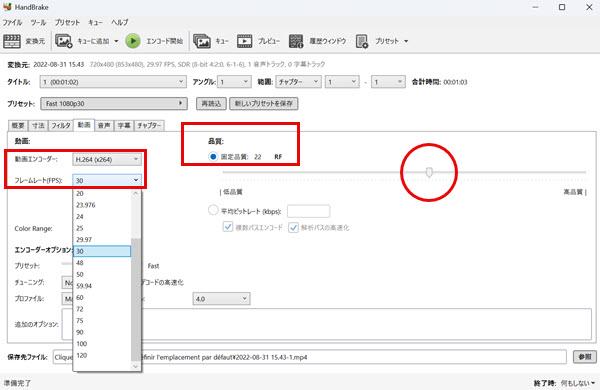This screenshot has height=390, width=600.
Task: Toggle the multi-pass encode (複数パスエンコード) checkbox
Action: point(228,227)
